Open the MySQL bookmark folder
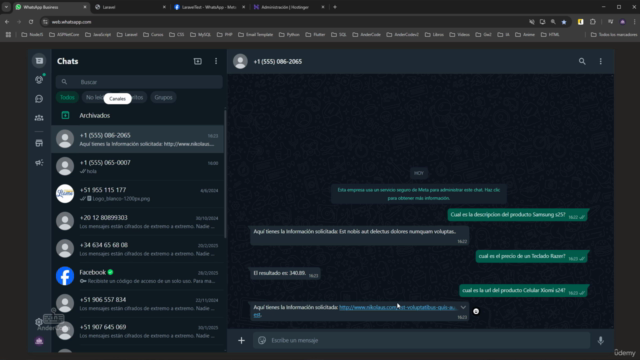 200,35
